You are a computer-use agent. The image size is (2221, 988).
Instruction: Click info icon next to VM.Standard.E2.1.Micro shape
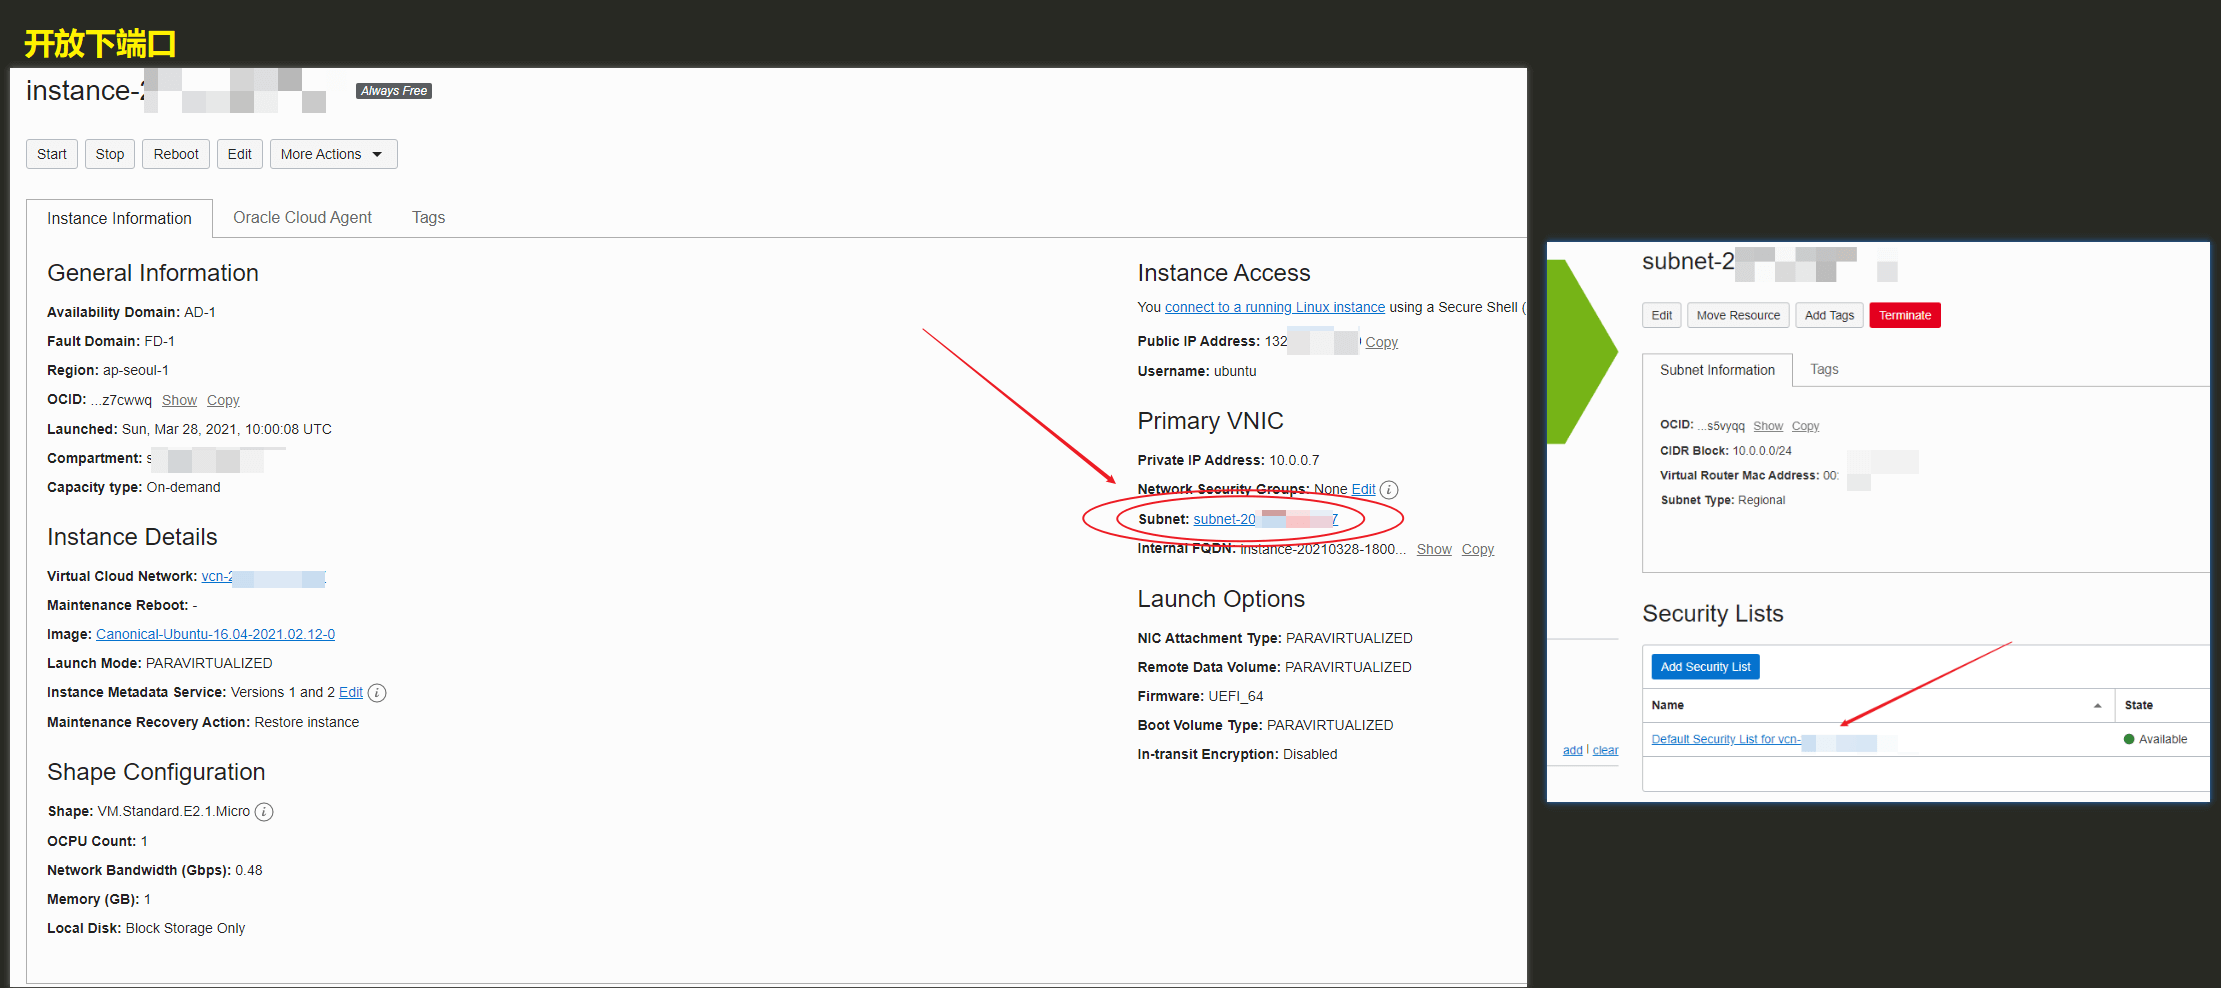pyautogui.click(x=264, y=812)
